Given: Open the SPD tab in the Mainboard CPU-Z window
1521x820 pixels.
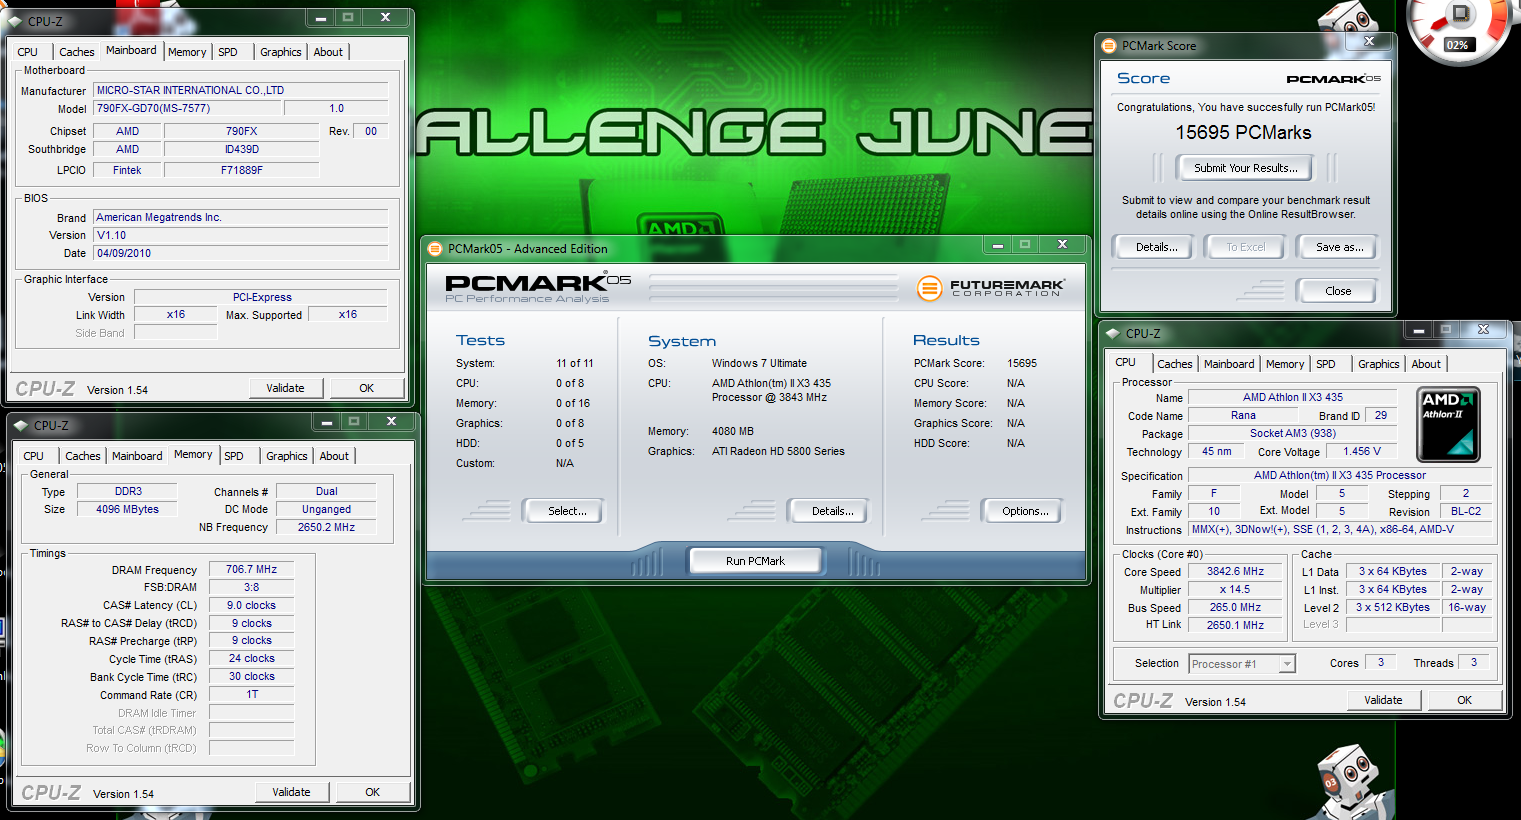Looking at the screenshot, I should 228,52.
